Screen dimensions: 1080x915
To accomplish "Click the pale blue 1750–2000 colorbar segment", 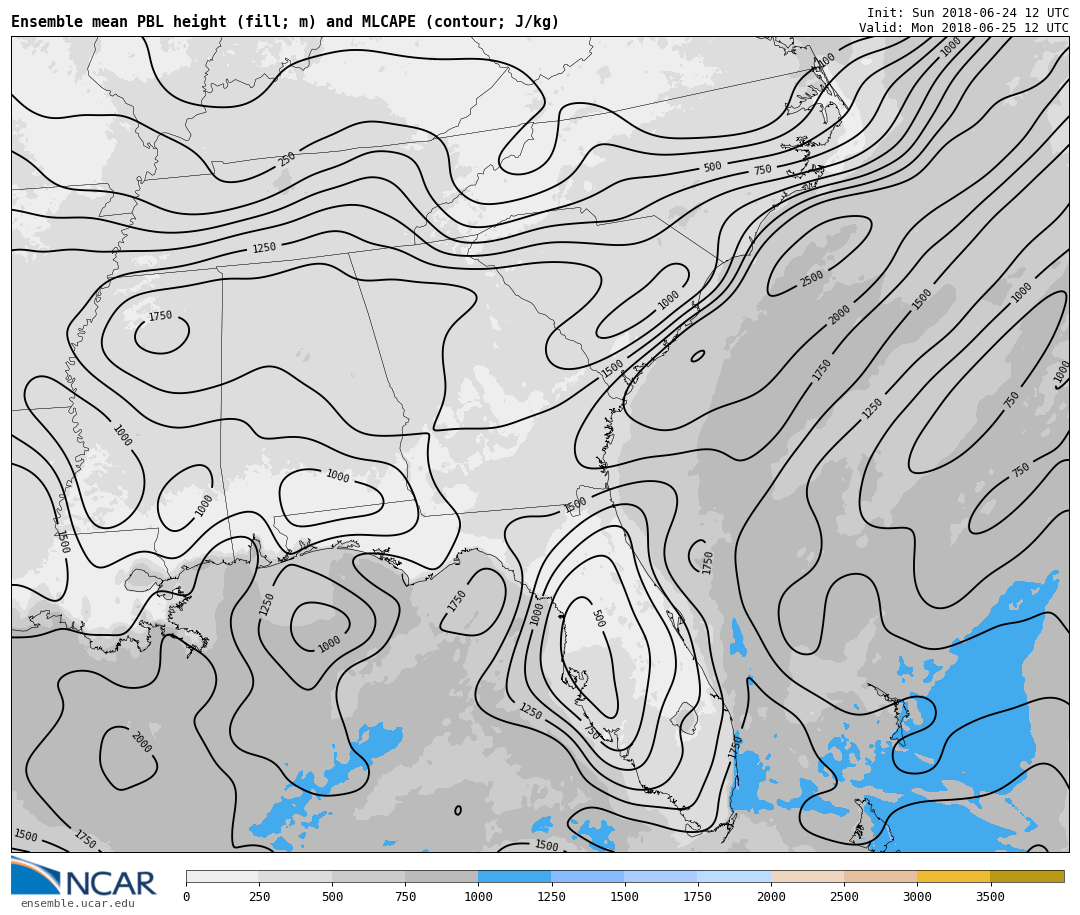I will pyautogui.click(x=734, y=876).
